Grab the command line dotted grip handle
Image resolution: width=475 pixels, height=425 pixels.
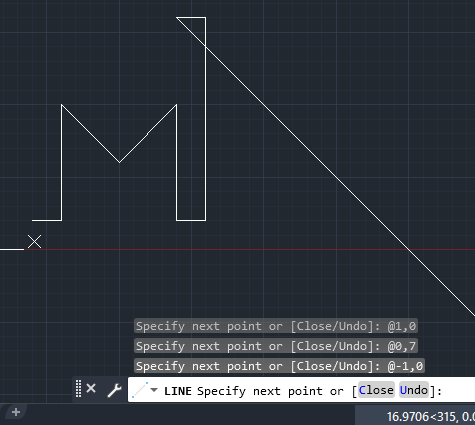[x=78, y=389]
